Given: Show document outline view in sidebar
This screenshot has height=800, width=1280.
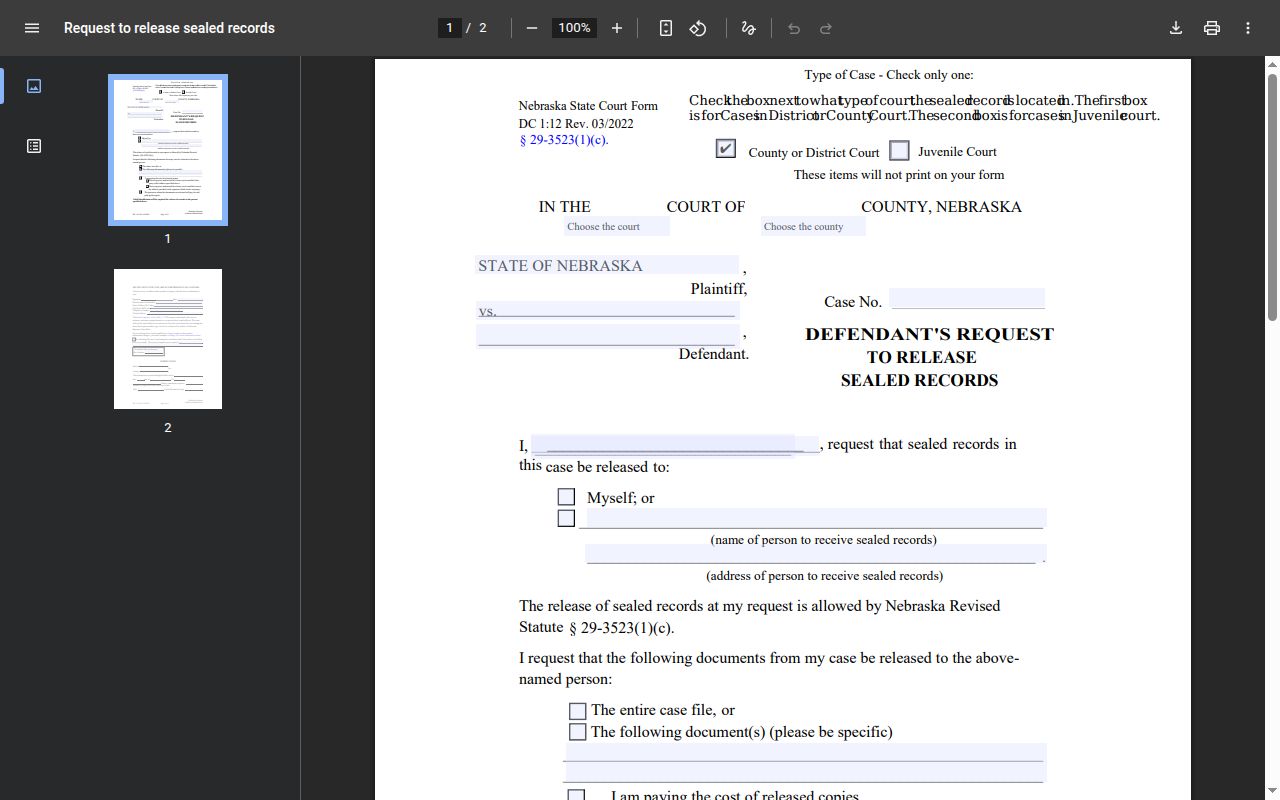Looking at the screenshot, I should click(34, 146).
